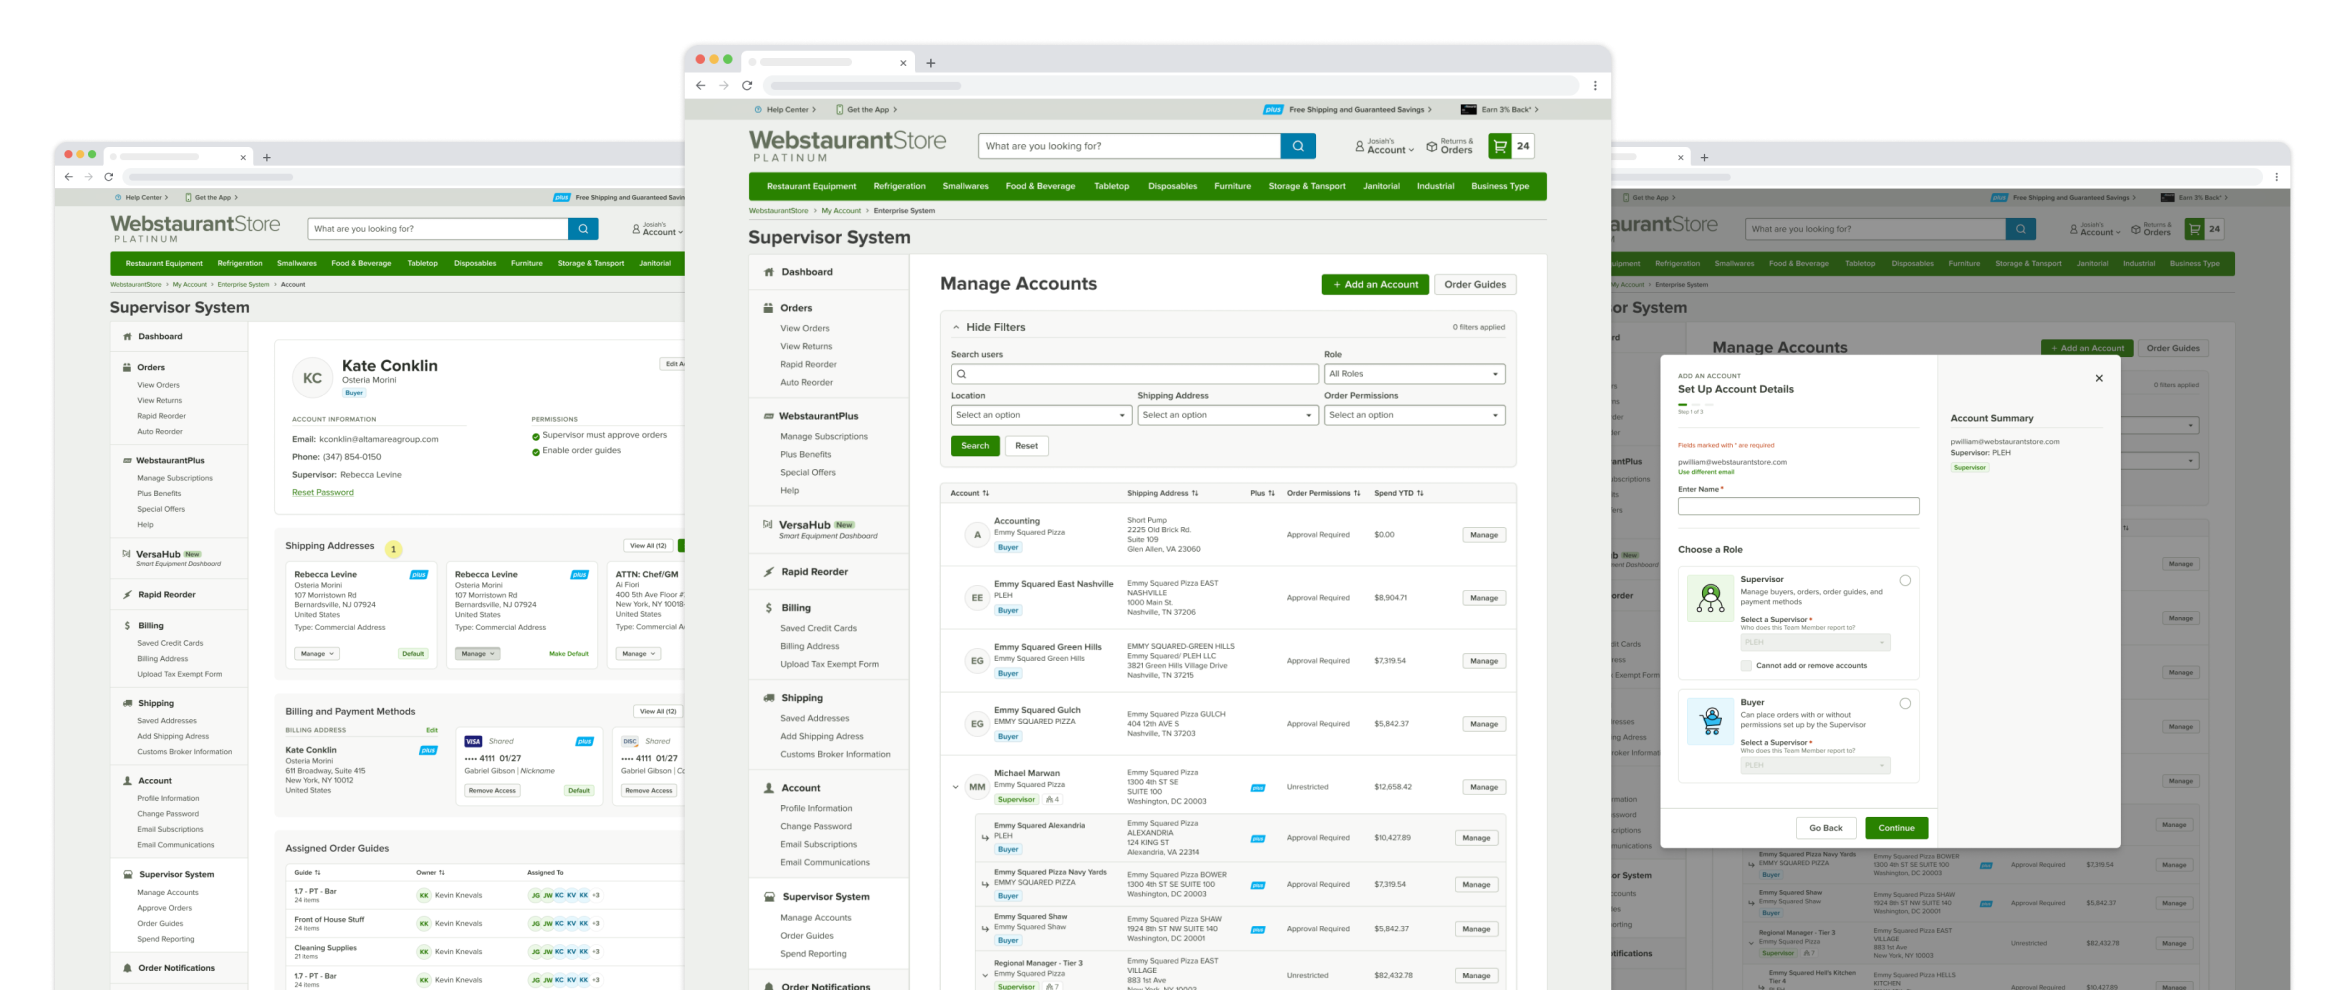Click the Enter Name field in the dialog
The image size is (2341, 990).
pos(1798,506)
